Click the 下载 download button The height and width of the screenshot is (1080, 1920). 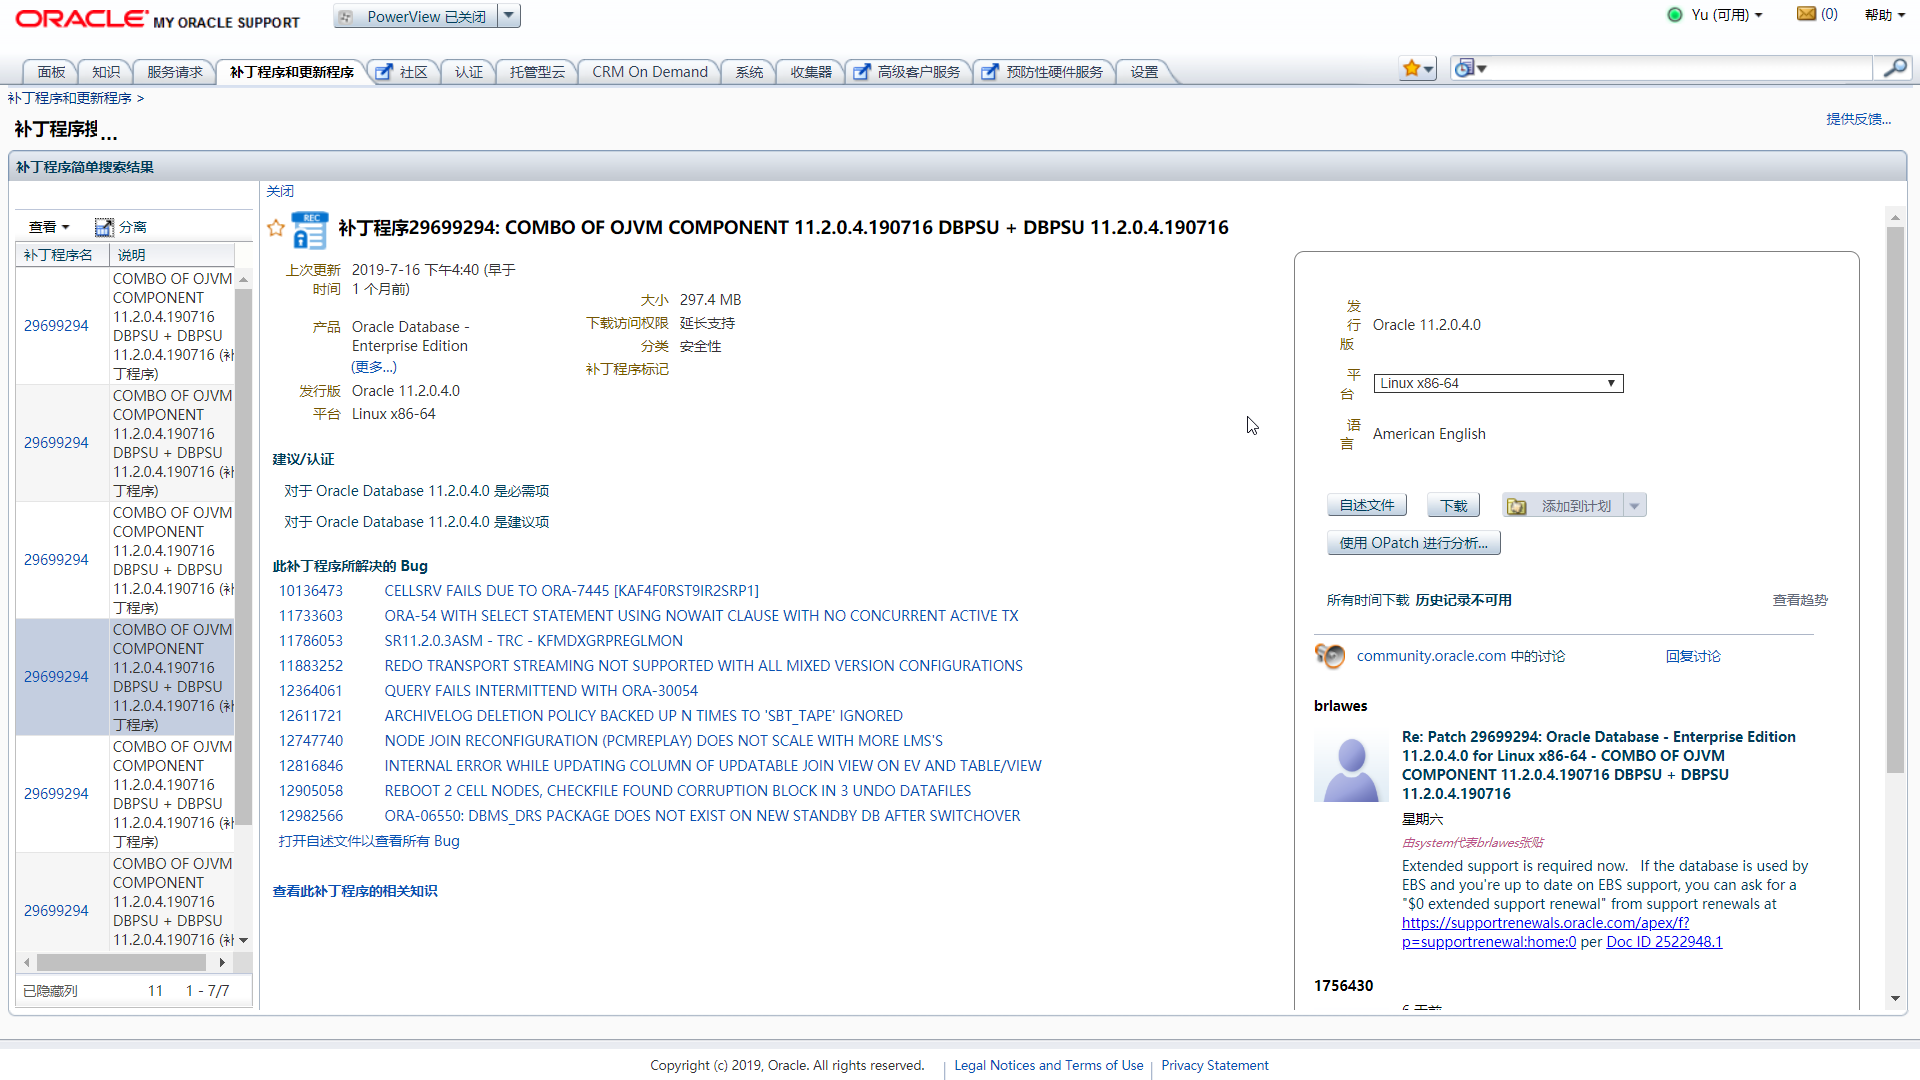(1453, 505)
